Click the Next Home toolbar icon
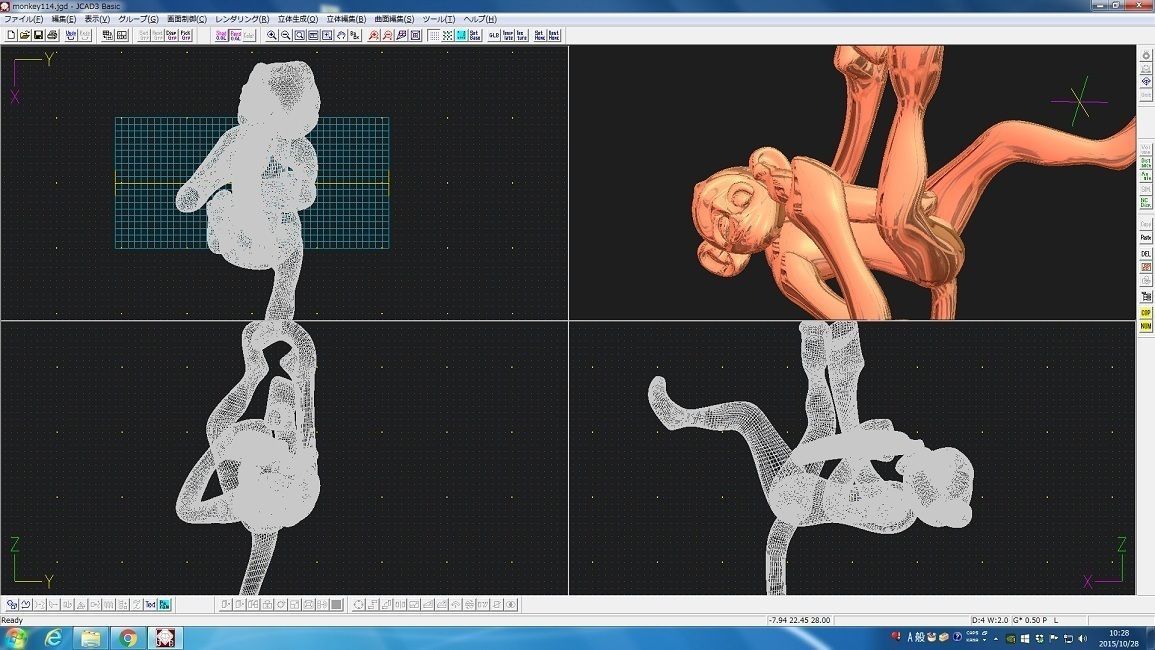The width and height of the screenshot is (1155, 650). tap(554, 35)
